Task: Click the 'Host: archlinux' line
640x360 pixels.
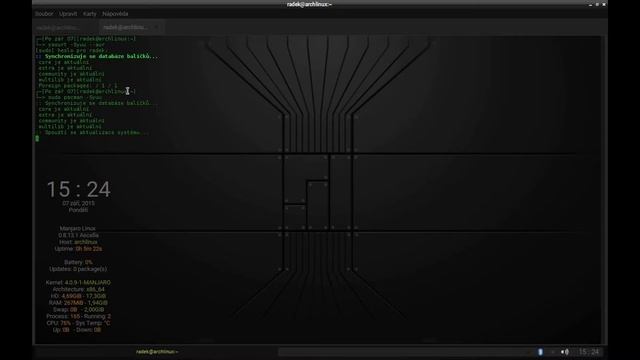Action: coord(78,242)
